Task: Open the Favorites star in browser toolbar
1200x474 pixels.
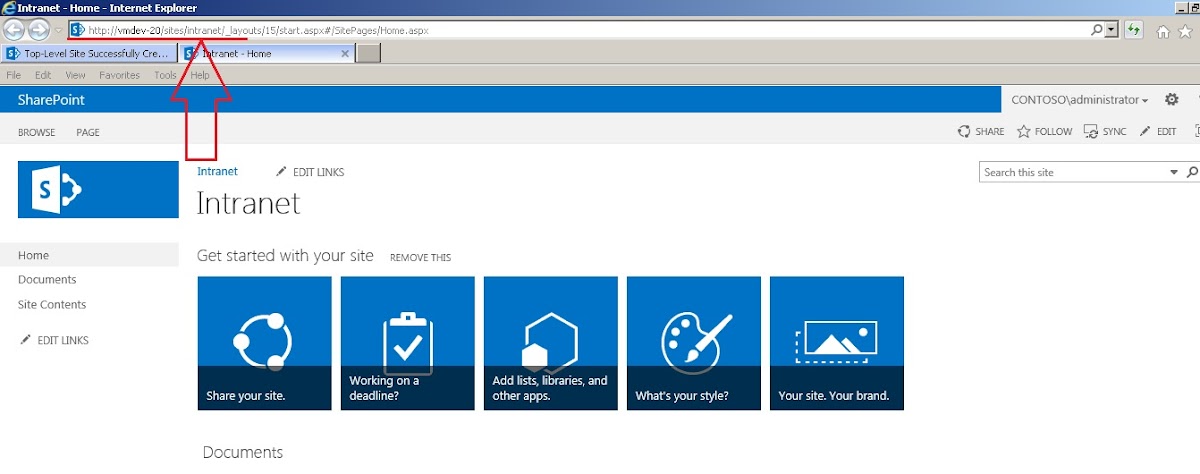Action: [x=1187, y=31]
